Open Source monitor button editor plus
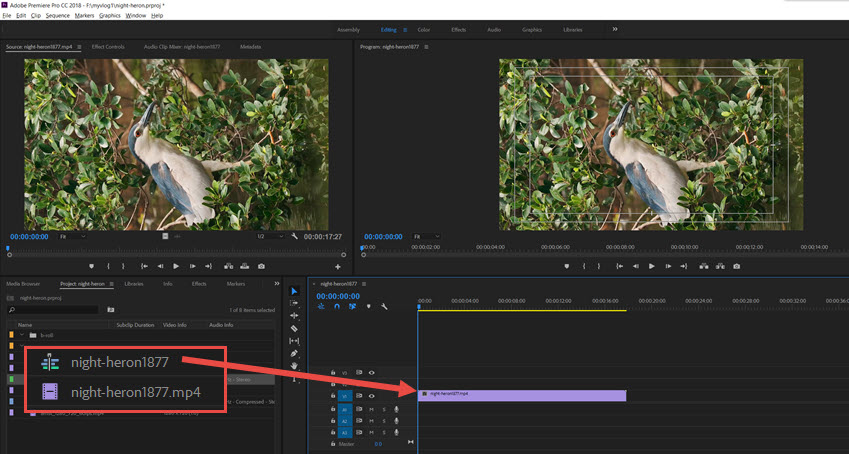849x454 pixels. pos(338,267)
